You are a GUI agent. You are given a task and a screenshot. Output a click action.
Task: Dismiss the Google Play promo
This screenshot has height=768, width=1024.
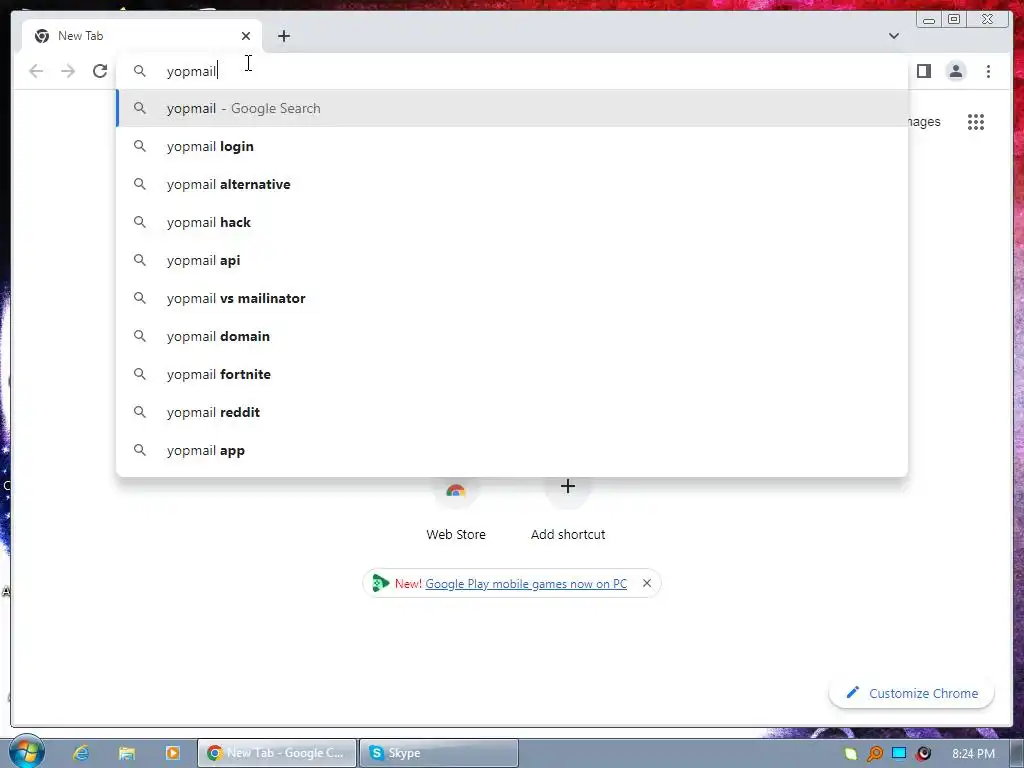(x=647, y=583)
